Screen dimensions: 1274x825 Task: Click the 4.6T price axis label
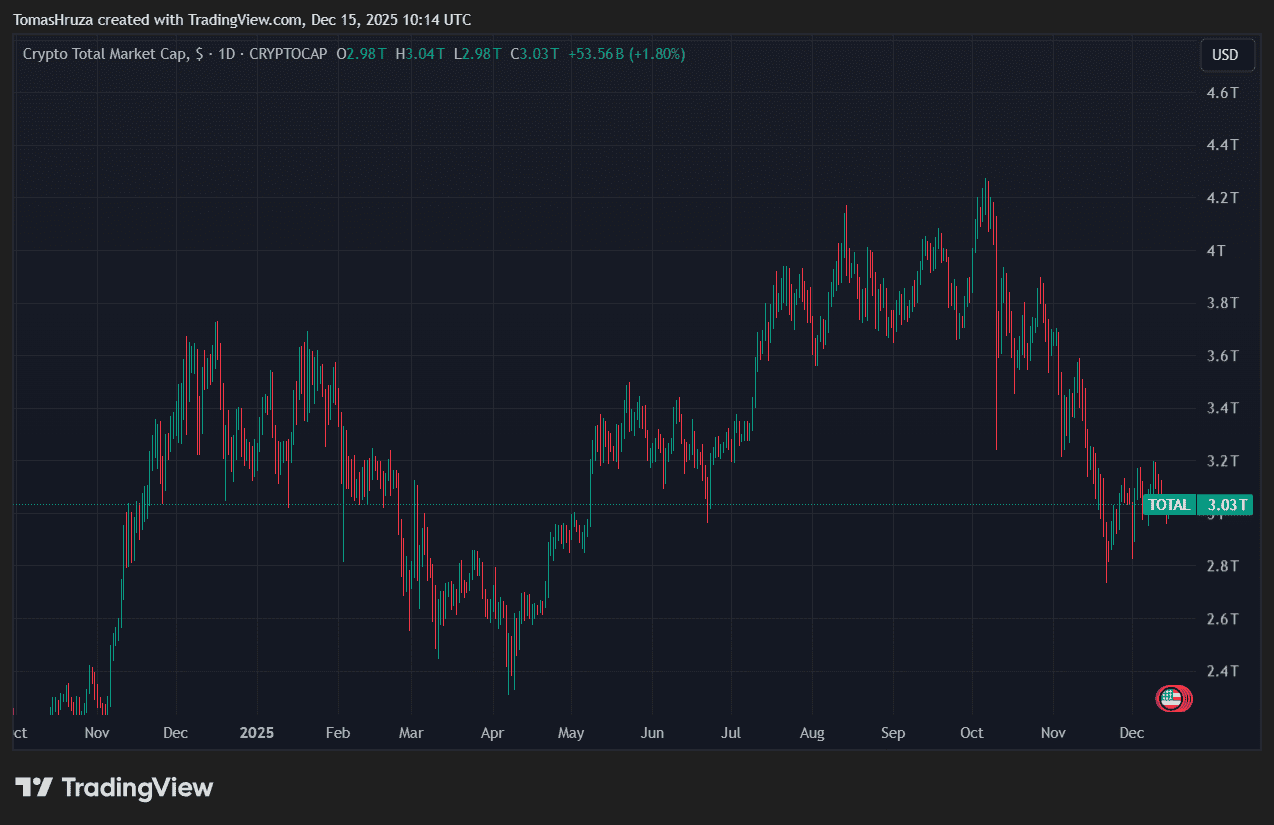pos(1223,93)
